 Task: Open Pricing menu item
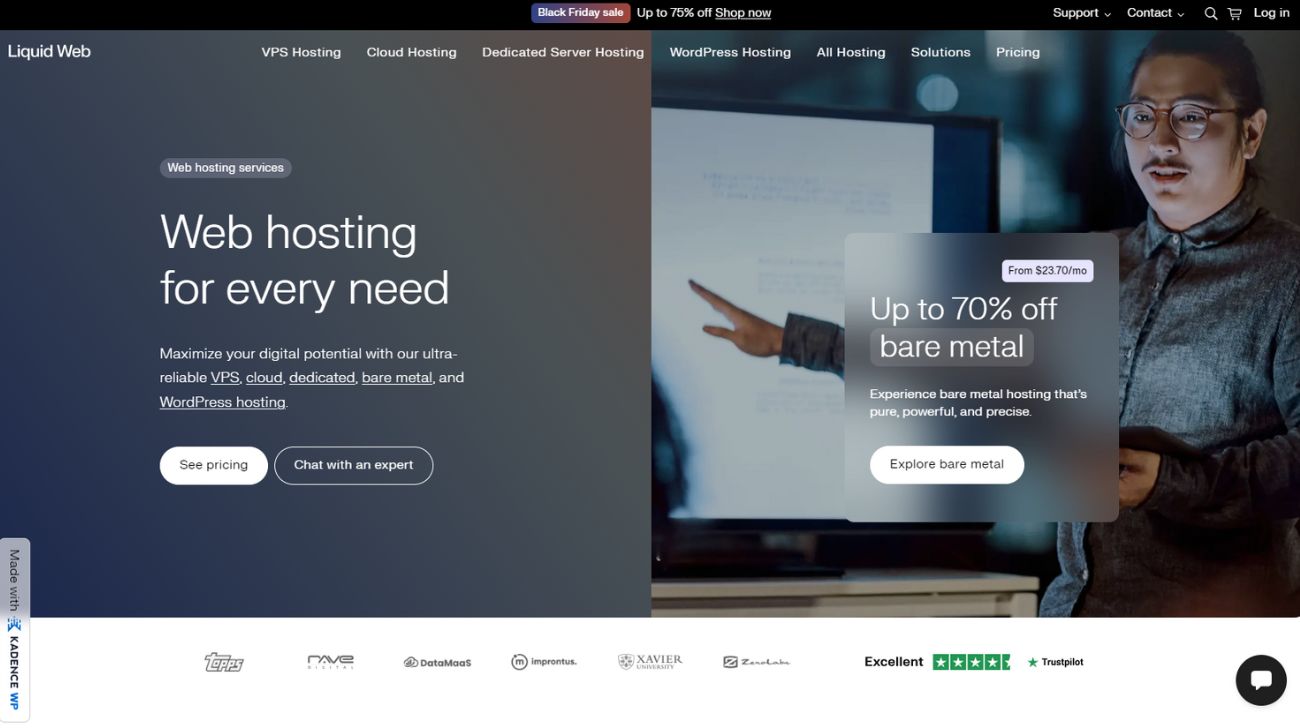tap(1018, 52)
